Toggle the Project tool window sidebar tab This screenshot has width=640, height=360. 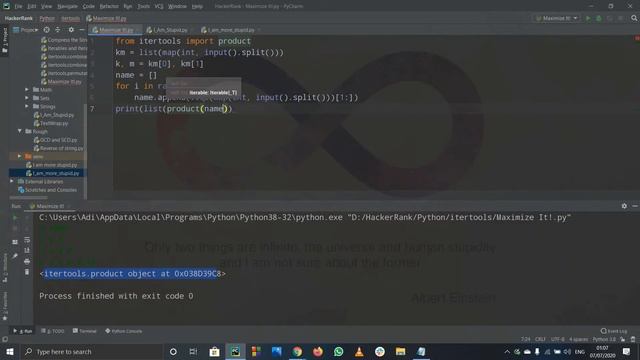(x=5, y=40)
